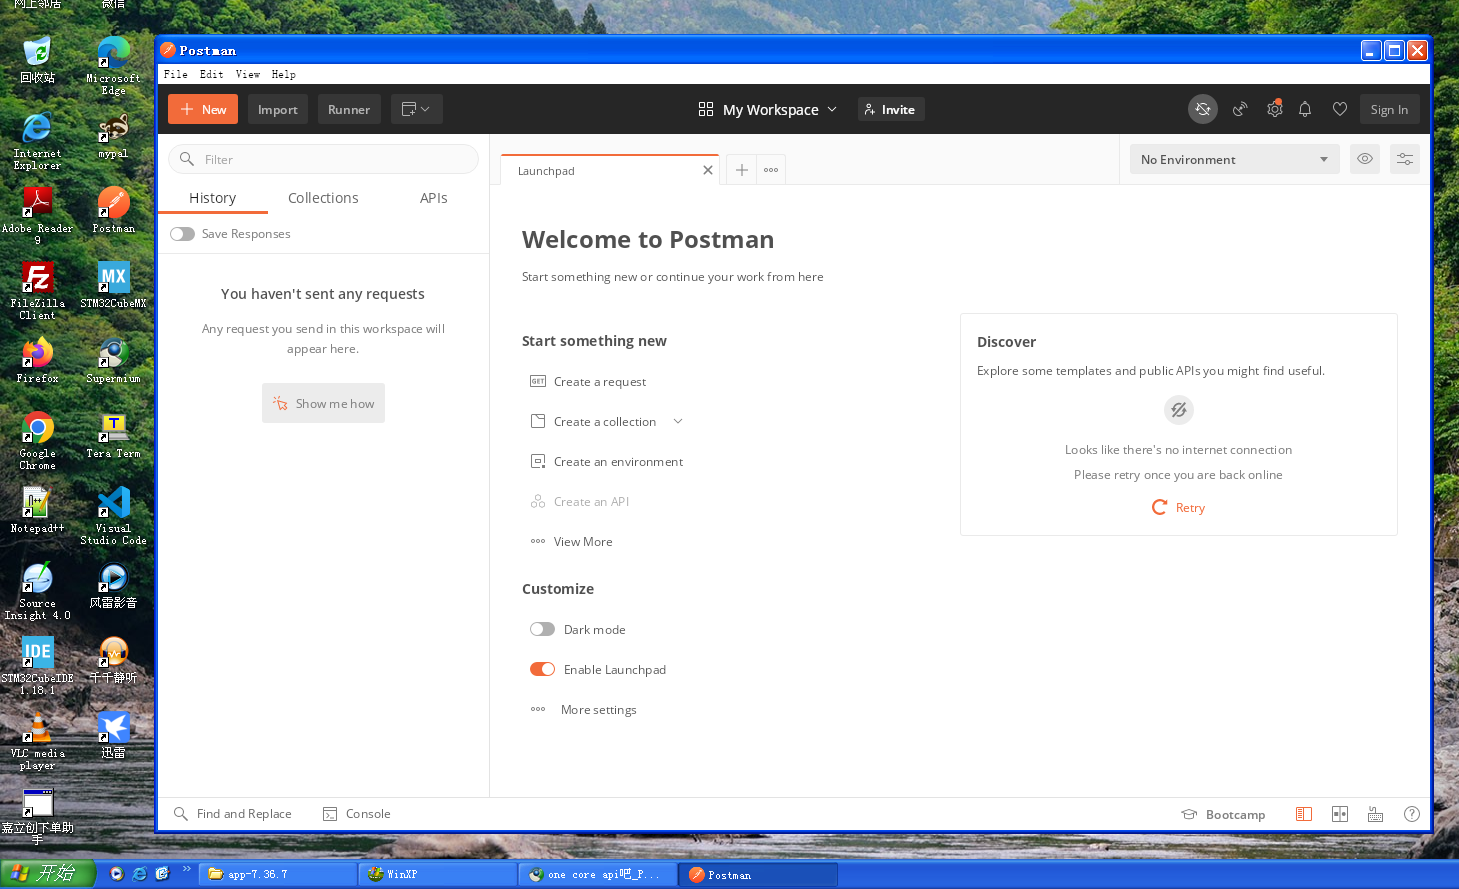Close the Launchpad tab
This screenshot has width=1459, height=889.
click(708, 170)
